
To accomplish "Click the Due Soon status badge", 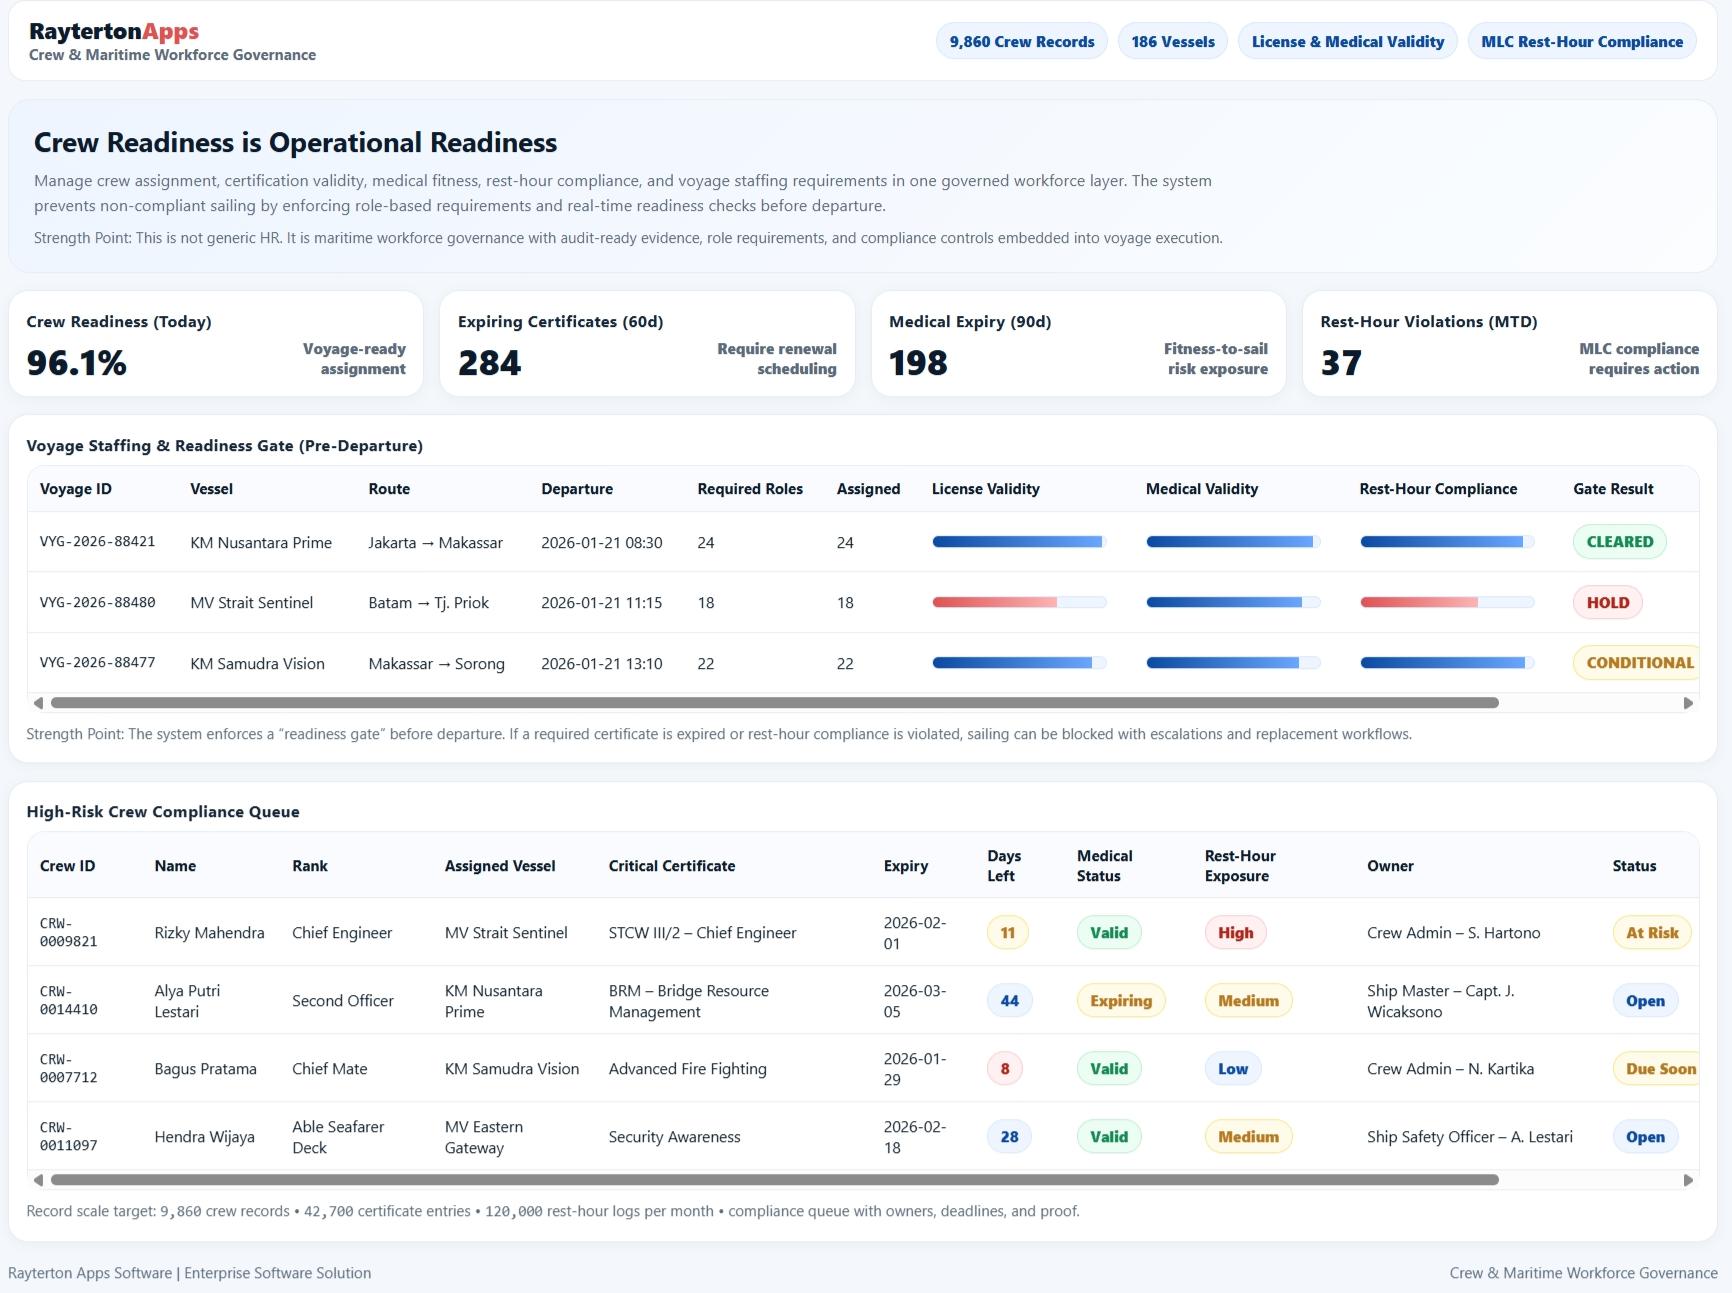I will (x=1658, y=1069).
